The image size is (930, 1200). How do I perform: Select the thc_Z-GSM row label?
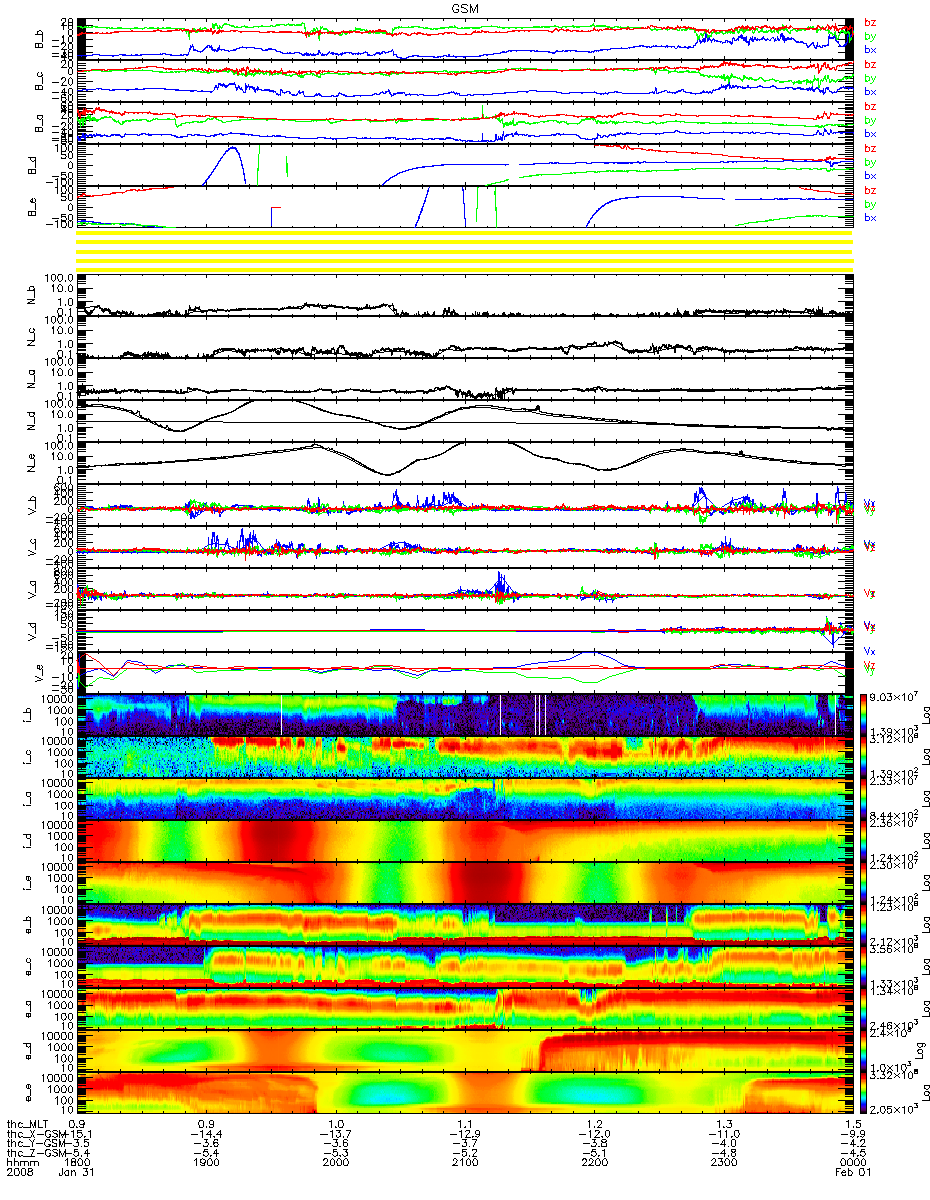[x=35, y=1152]
